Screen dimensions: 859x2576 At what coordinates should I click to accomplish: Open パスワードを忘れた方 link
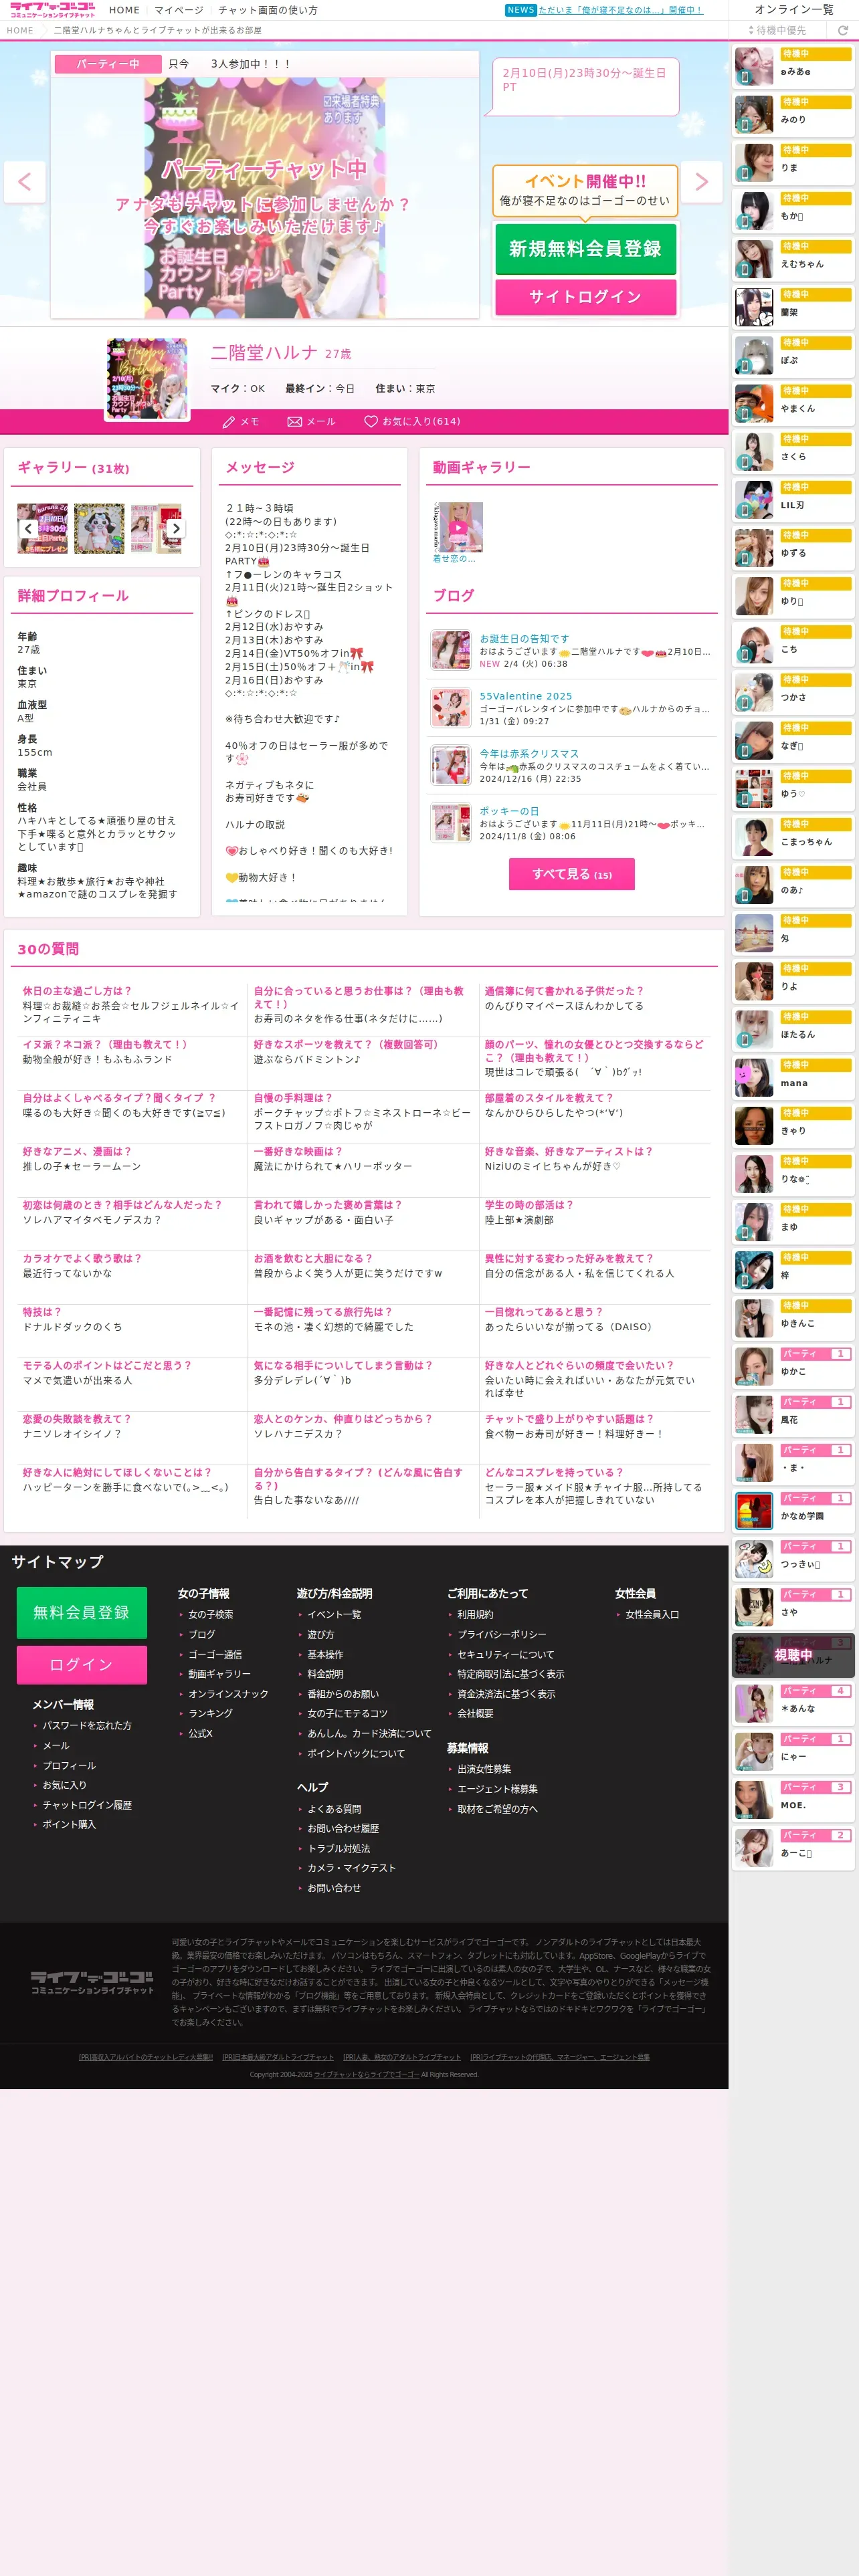click(87, 1725)
